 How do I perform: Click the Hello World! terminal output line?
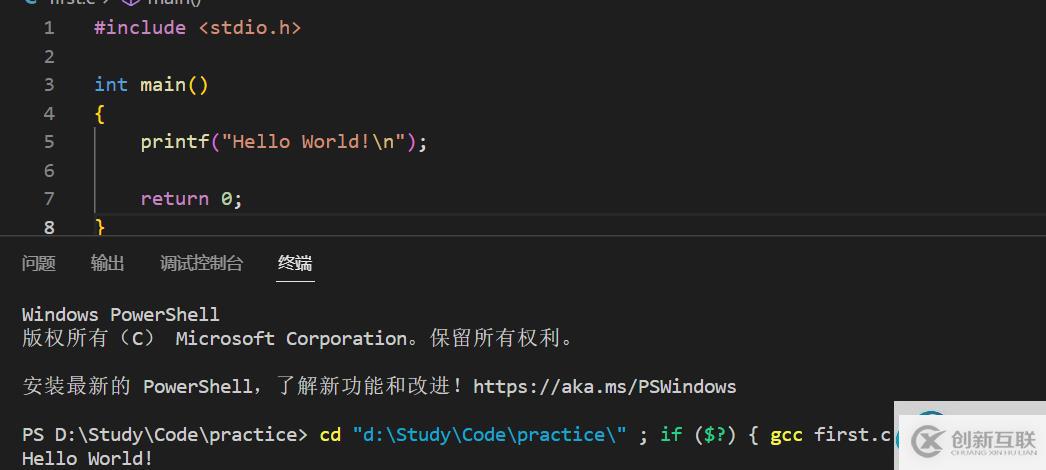(88, 459)
